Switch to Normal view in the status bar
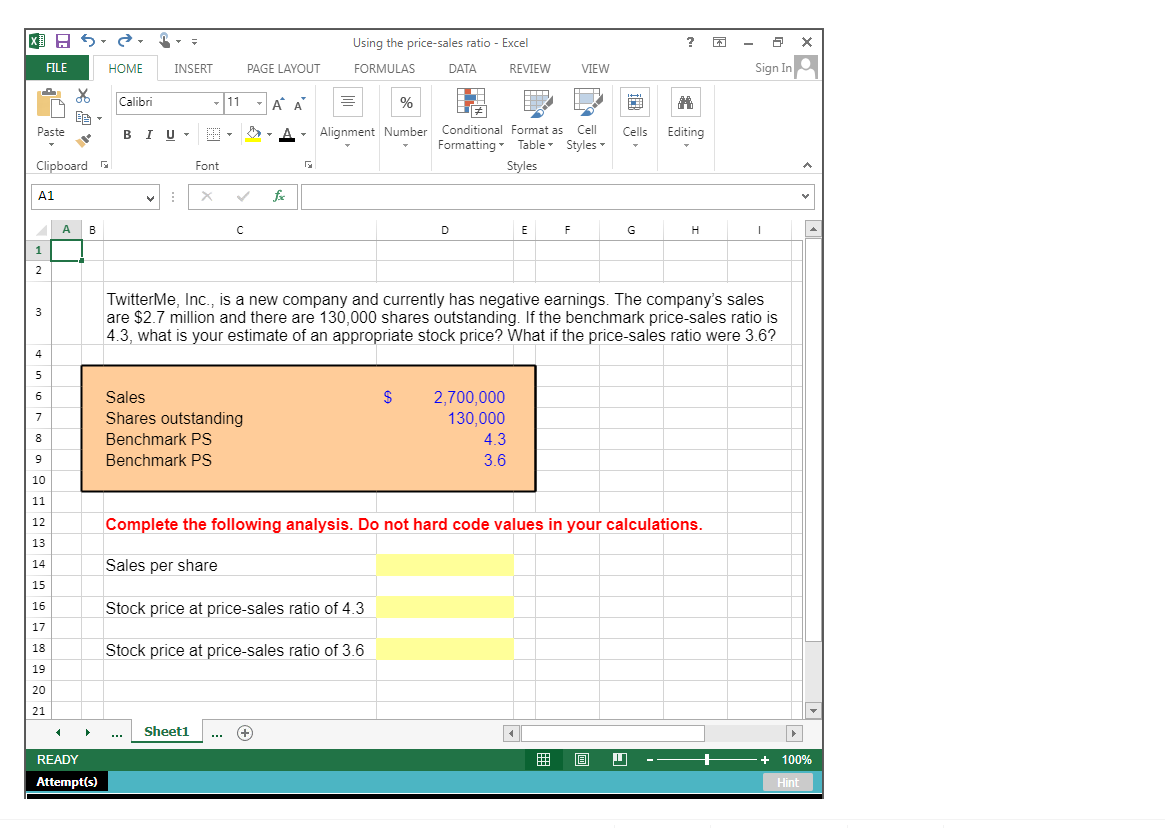1165x828 pixels. [544, 760]
